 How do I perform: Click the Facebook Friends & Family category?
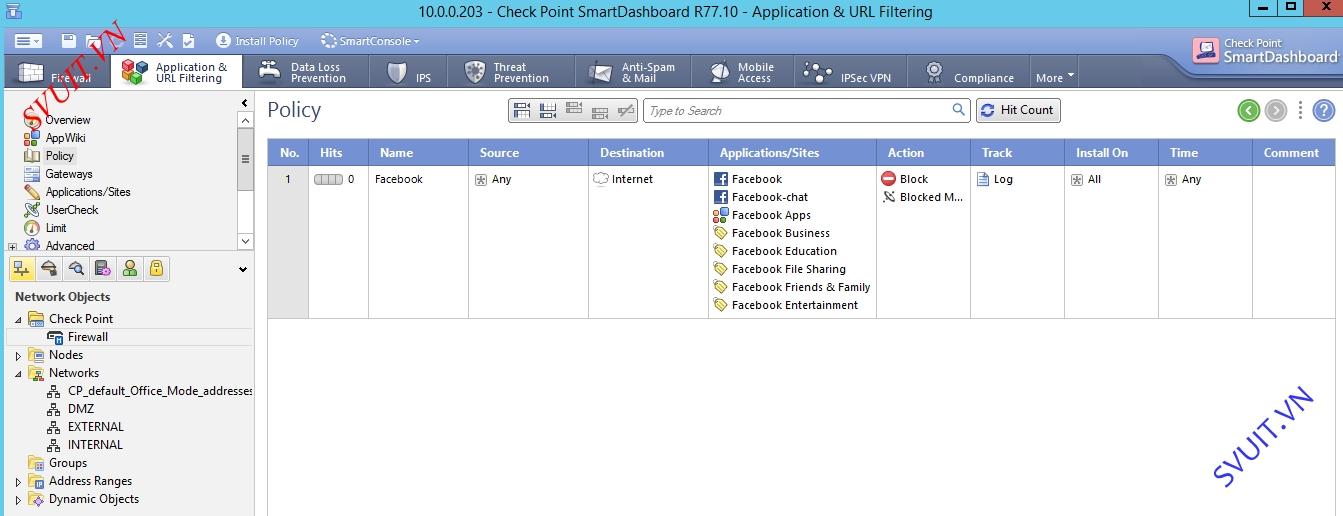click(792, 287)
